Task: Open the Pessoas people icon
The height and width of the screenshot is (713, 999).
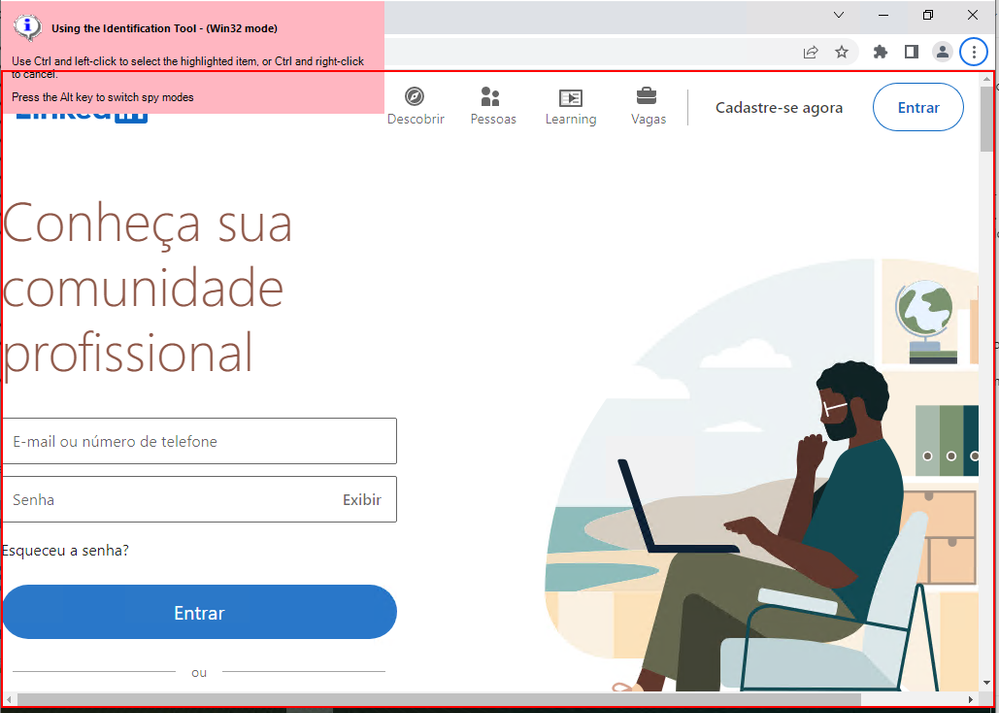Action: point(491,97)
